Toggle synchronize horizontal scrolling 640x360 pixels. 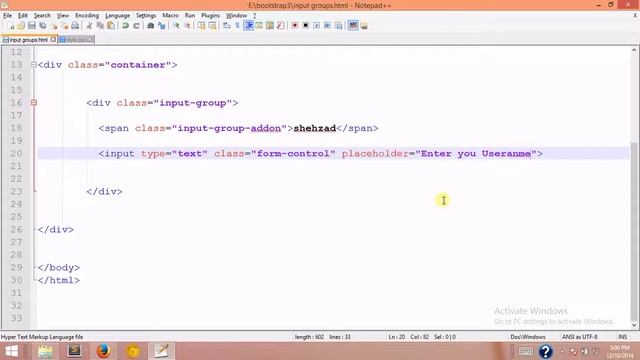point(212,26)
